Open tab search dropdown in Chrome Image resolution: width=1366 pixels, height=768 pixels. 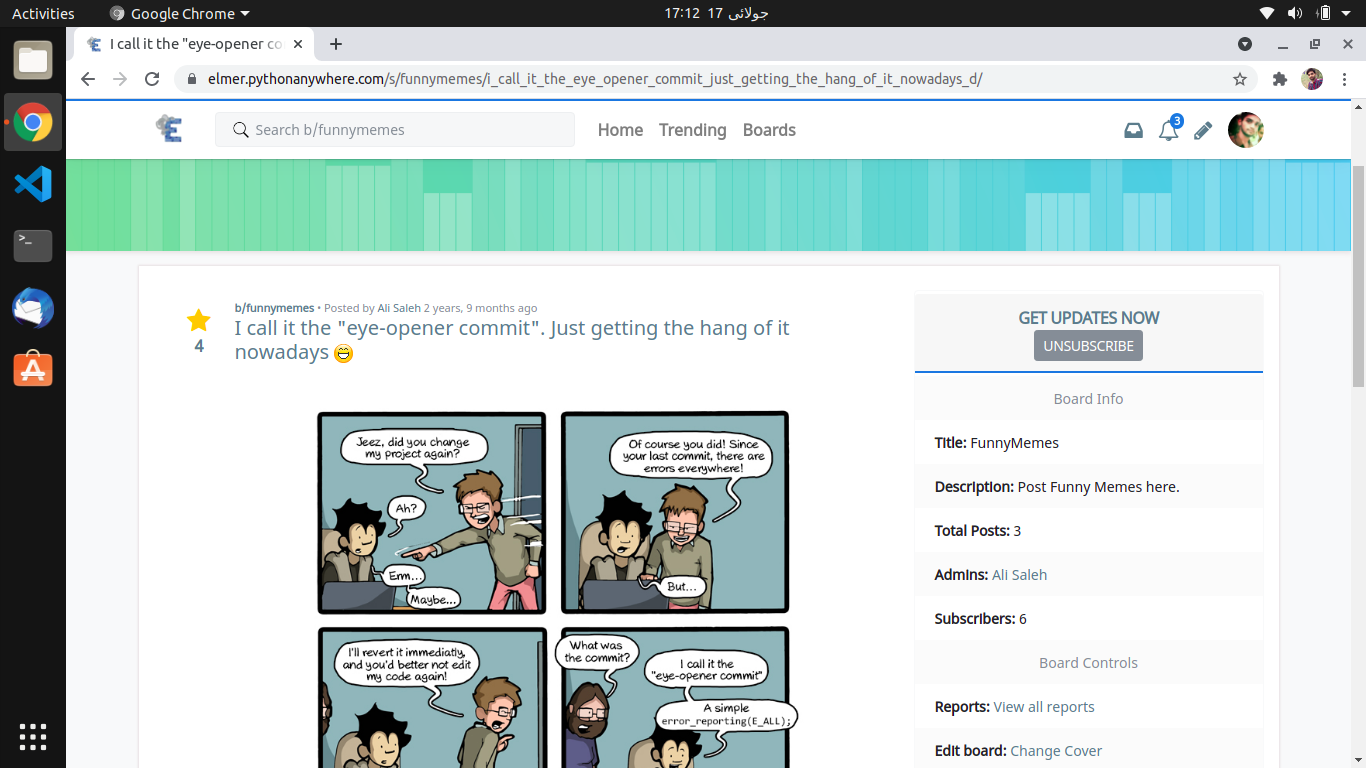tap(1245, 44)
